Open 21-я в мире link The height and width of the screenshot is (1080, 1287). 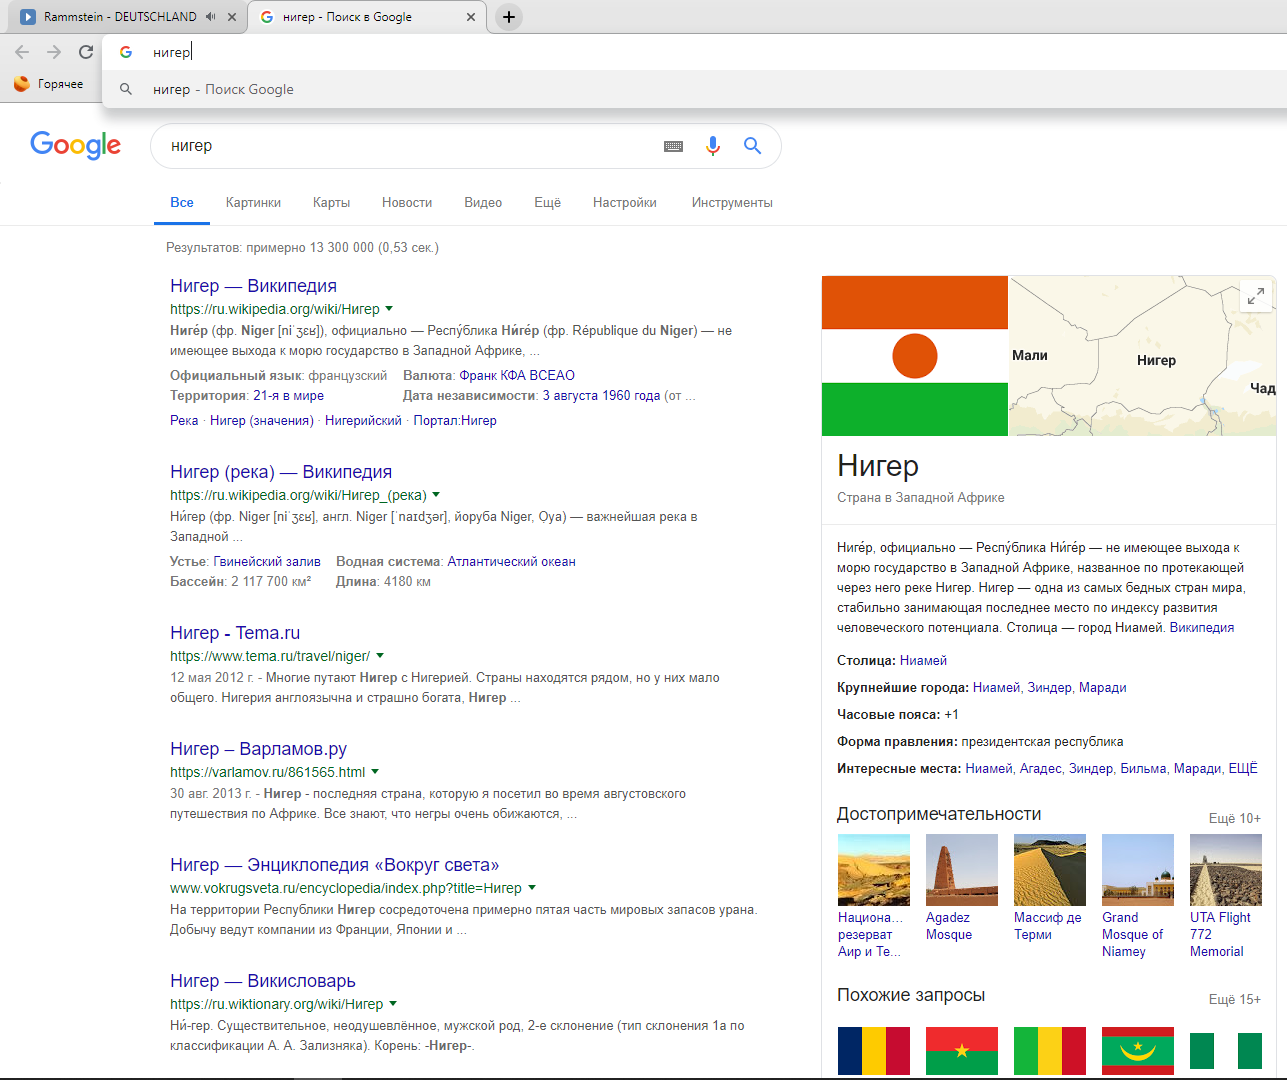pos(288,395)
